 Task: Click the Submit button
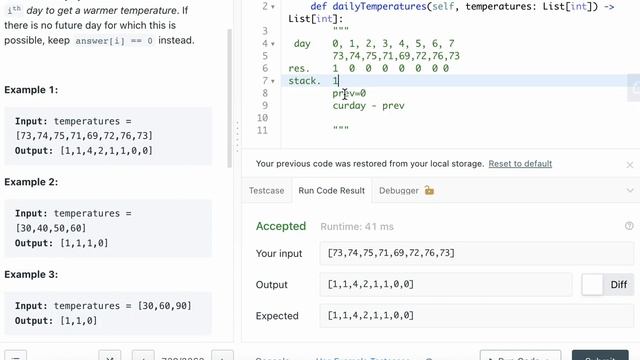click(600, 355)
